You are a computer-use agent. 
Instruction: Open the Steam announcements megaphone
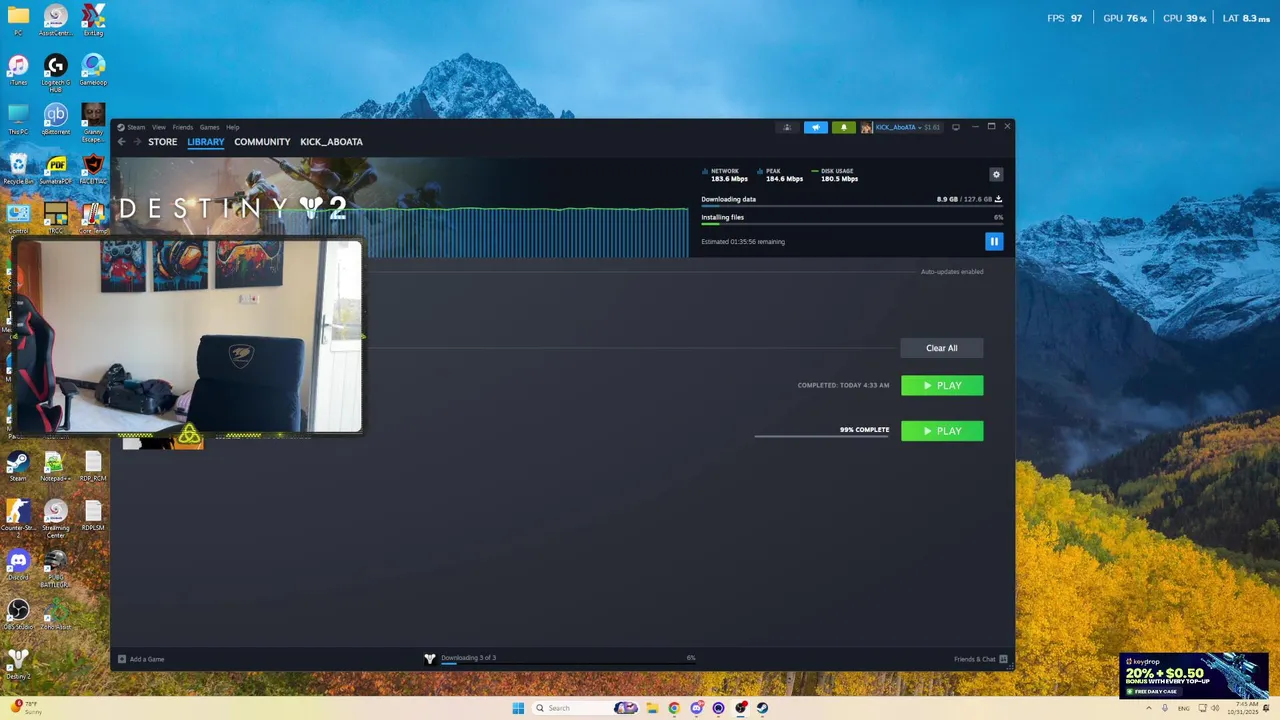[x=815, y=127]
